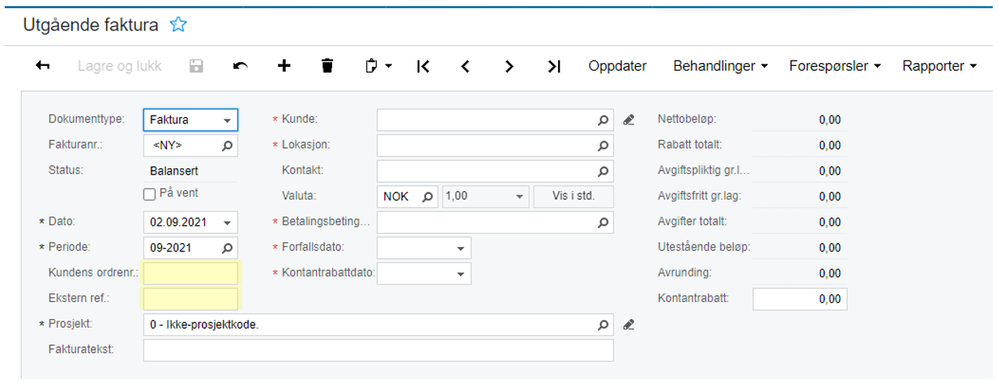Open the Kontantrabattdato date dropdown
999x385 pixels.
pos(461,273)
